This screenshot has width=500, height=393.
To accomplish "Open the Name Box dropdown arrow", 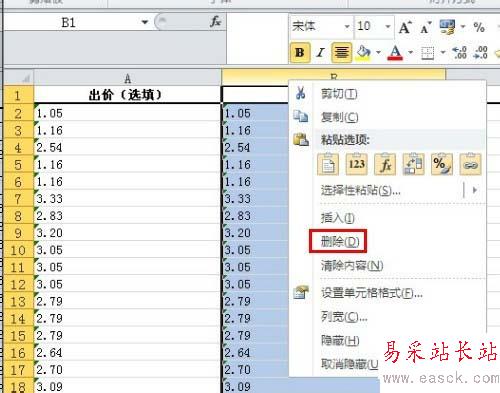I will [x=145, y=22].
